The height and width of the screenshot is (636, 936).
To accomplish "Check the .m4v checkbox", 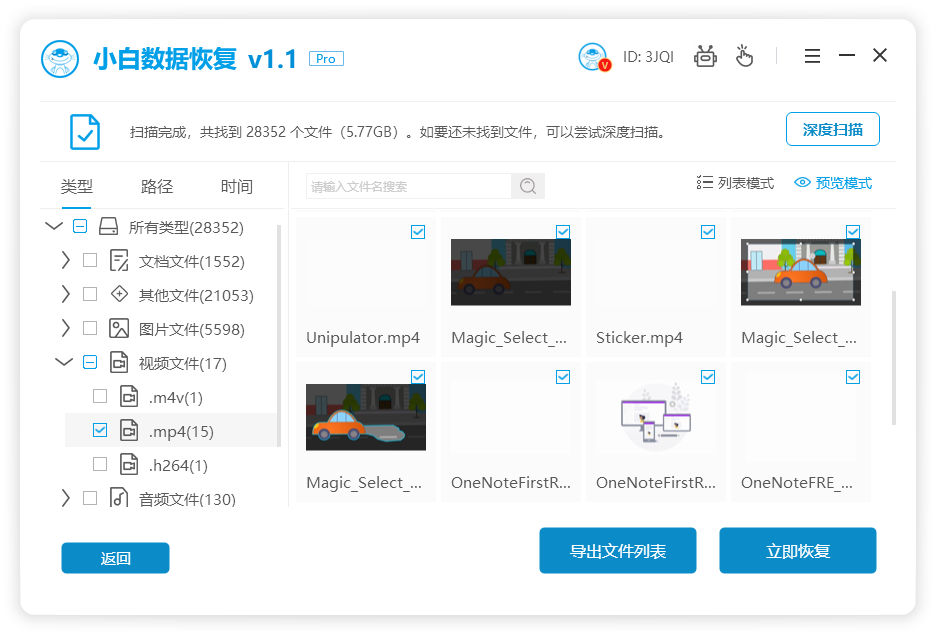I will click(100, 397).
